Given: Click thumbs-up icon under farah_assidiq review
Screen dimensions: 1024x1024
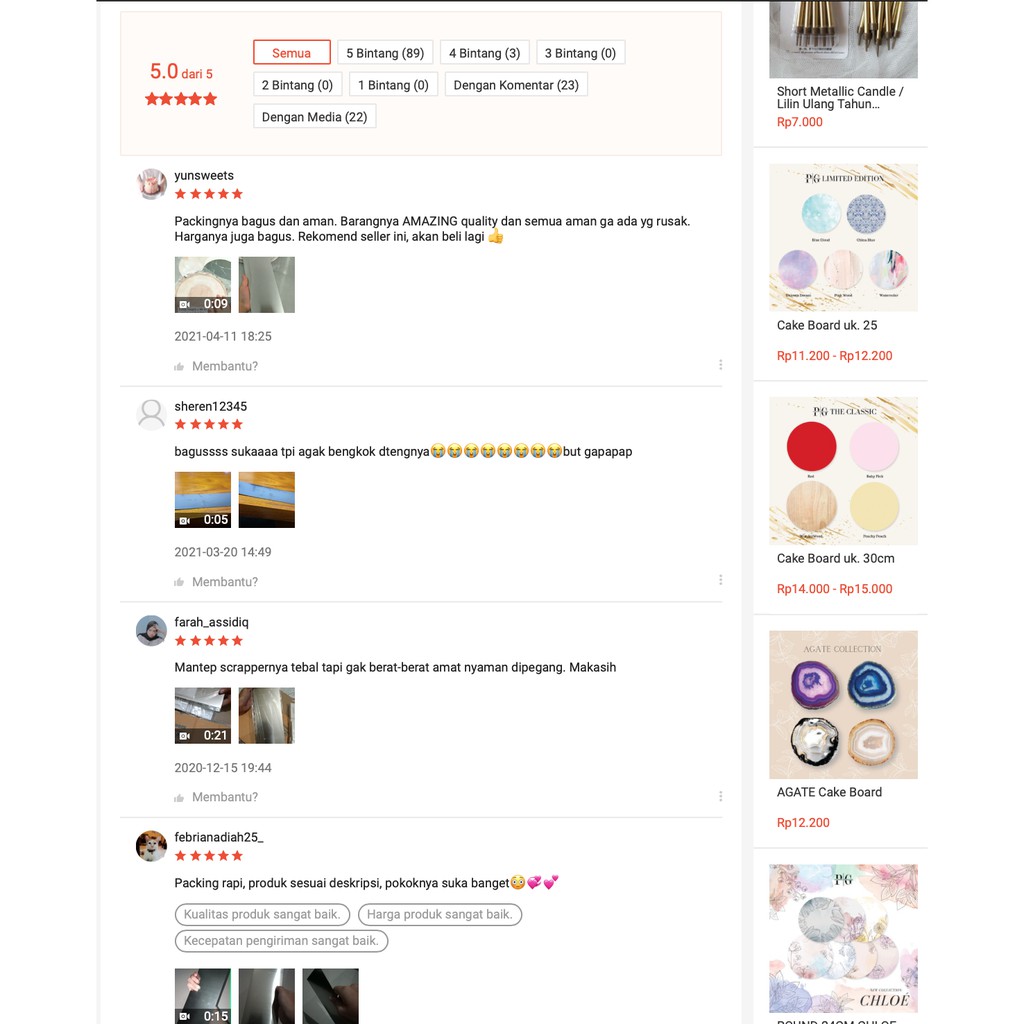Looking at the screenshot, I should [x=179, y=797].
